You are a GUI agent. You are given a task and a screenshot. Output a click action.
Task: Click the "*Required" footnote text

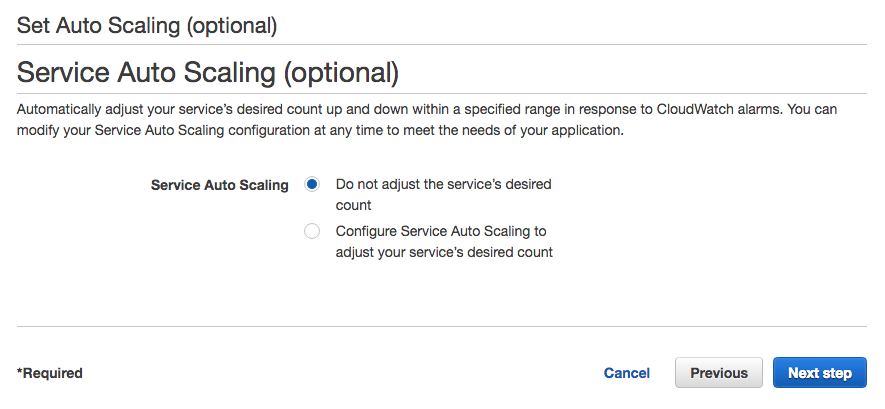tap(50, 373)
